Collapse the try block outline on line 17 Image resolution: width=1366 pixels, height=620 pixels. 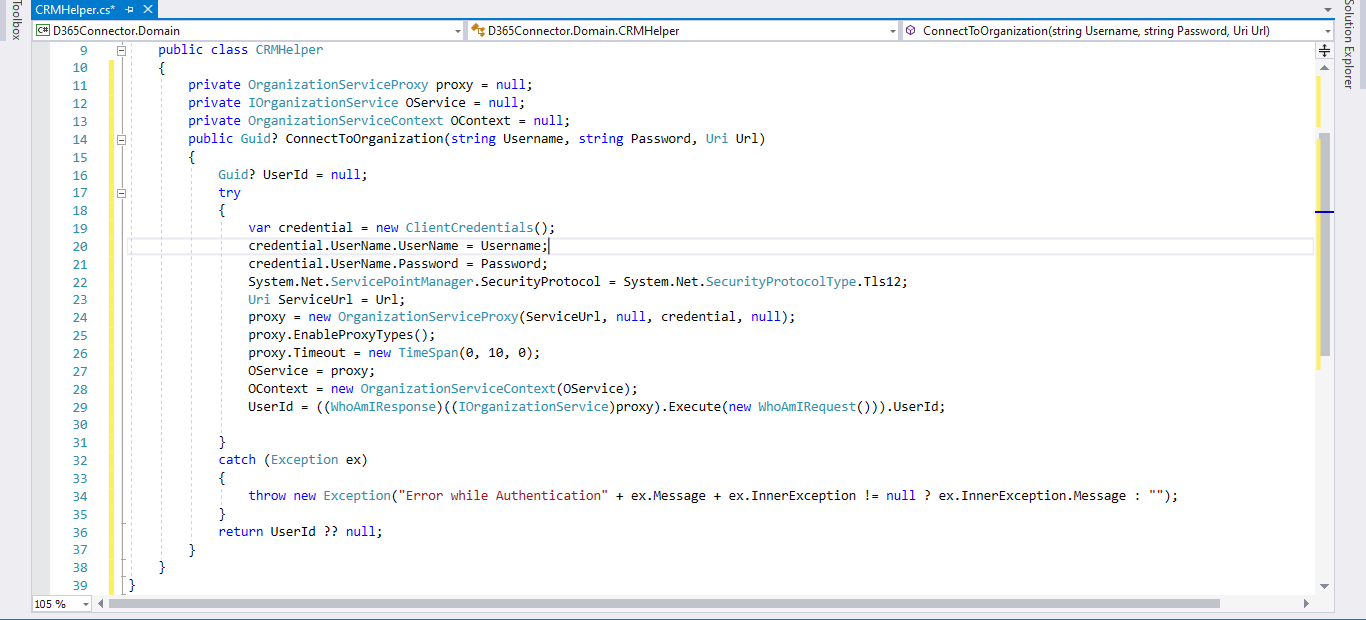(121, 192)
